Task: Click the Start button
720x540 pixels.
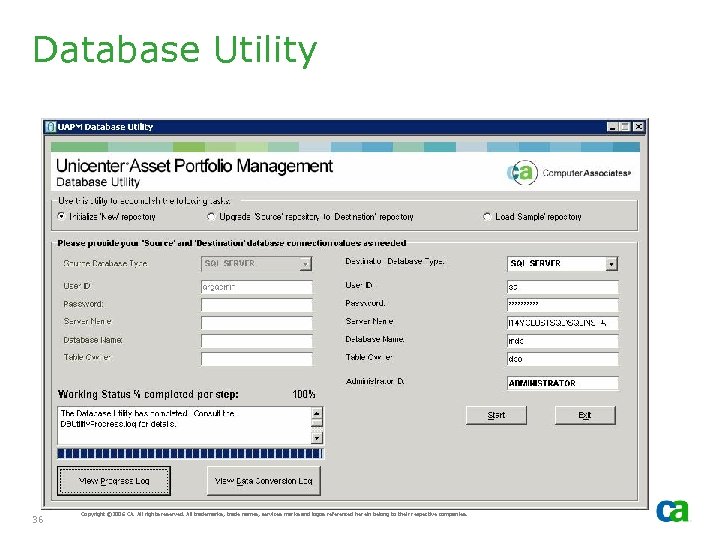Action: coord(496,415)
